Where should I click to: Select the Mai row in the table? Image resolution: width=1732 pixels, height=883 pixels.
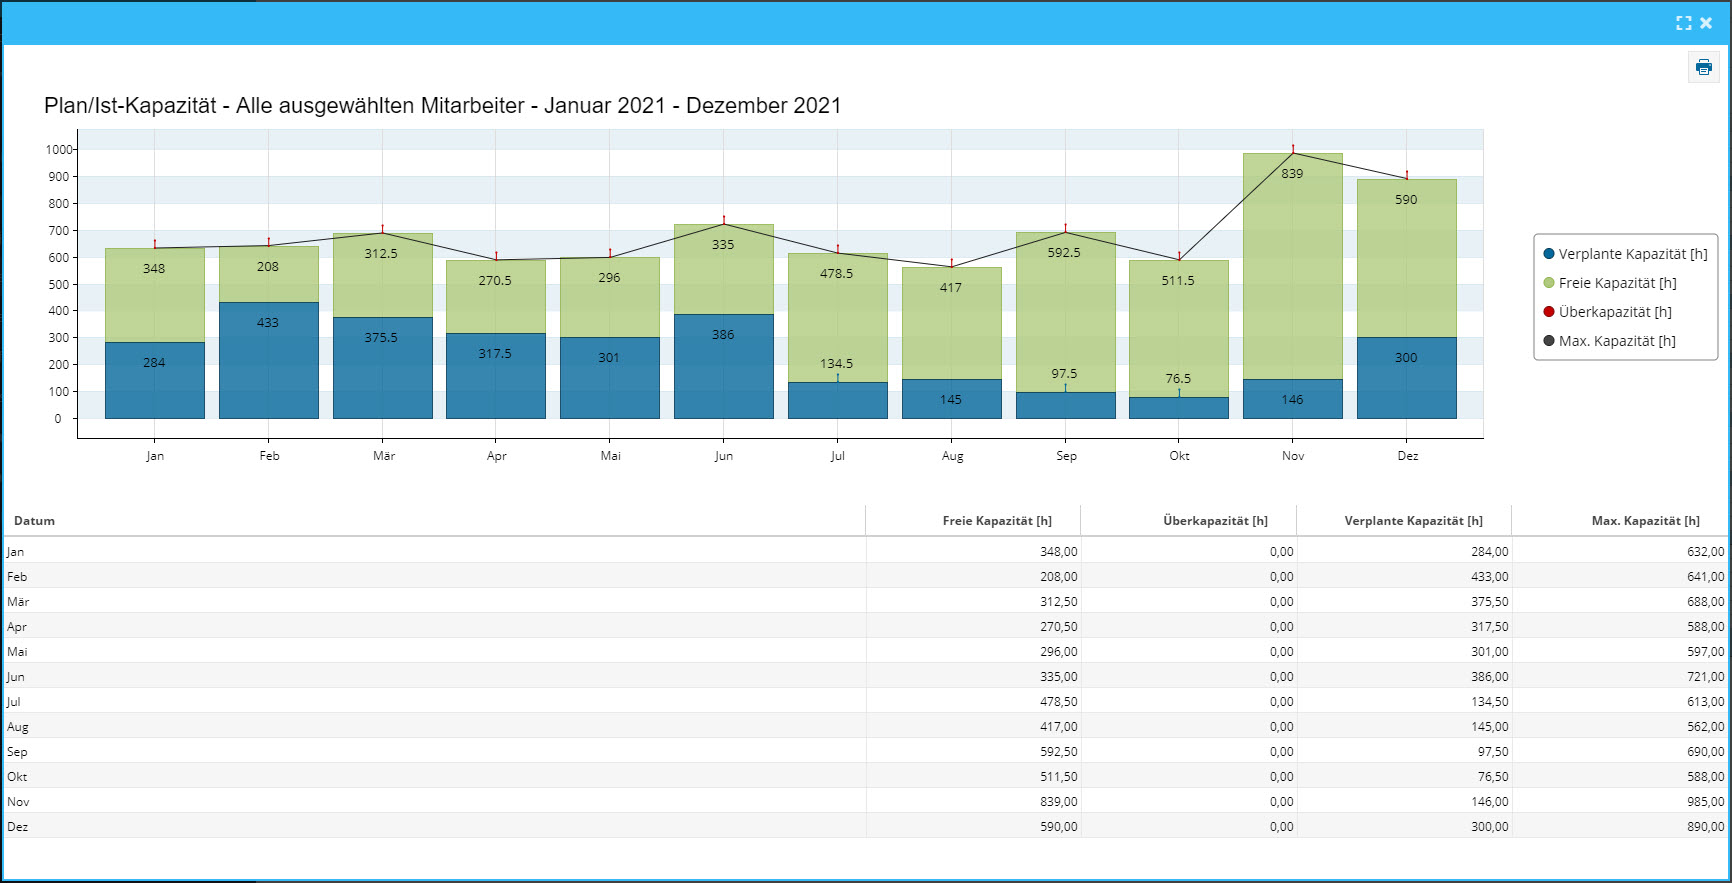pyautogui.click(x=866, y=651)
